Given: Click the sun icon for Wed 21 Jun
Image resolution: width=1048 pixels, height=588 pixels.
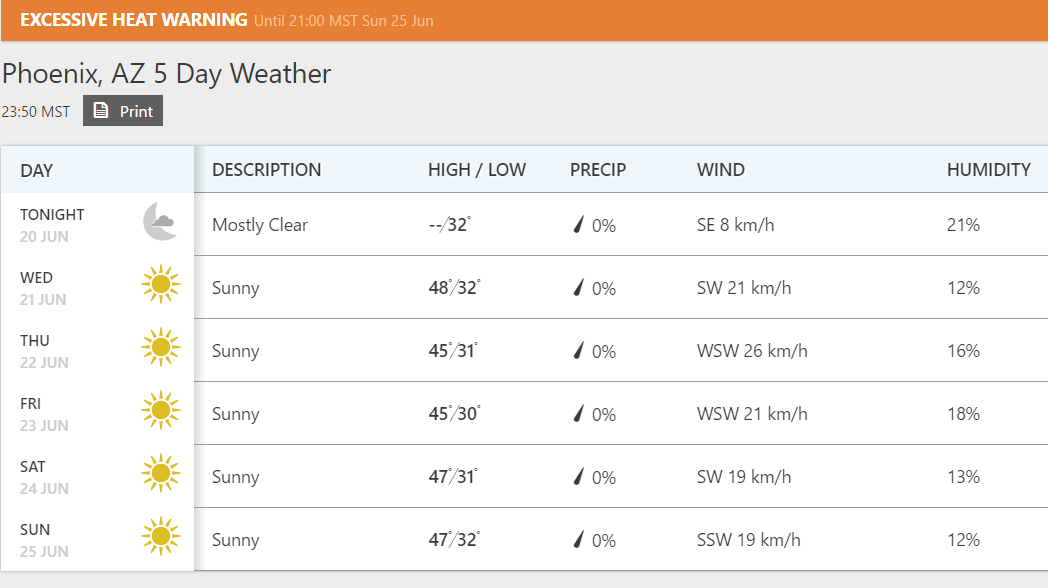Looking at the screenshot, I should pyautogui.click(x=160, y=284).
